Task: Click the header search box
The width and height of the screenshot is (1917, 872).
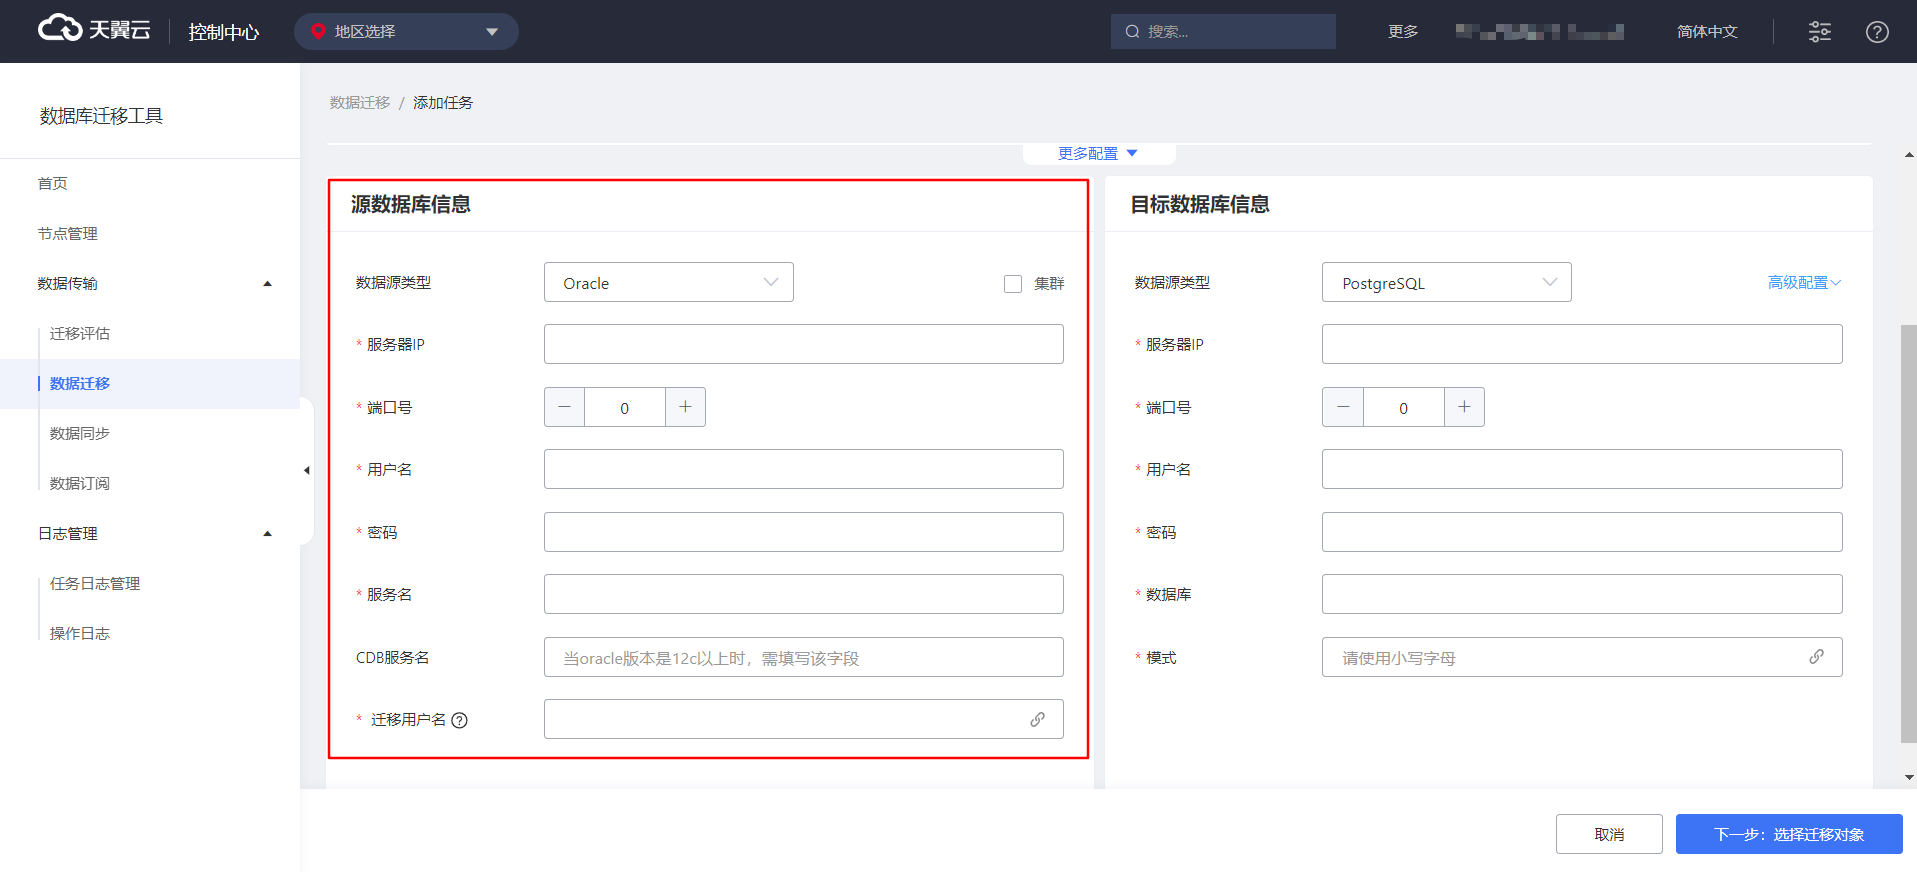Action: [1223, 31]
